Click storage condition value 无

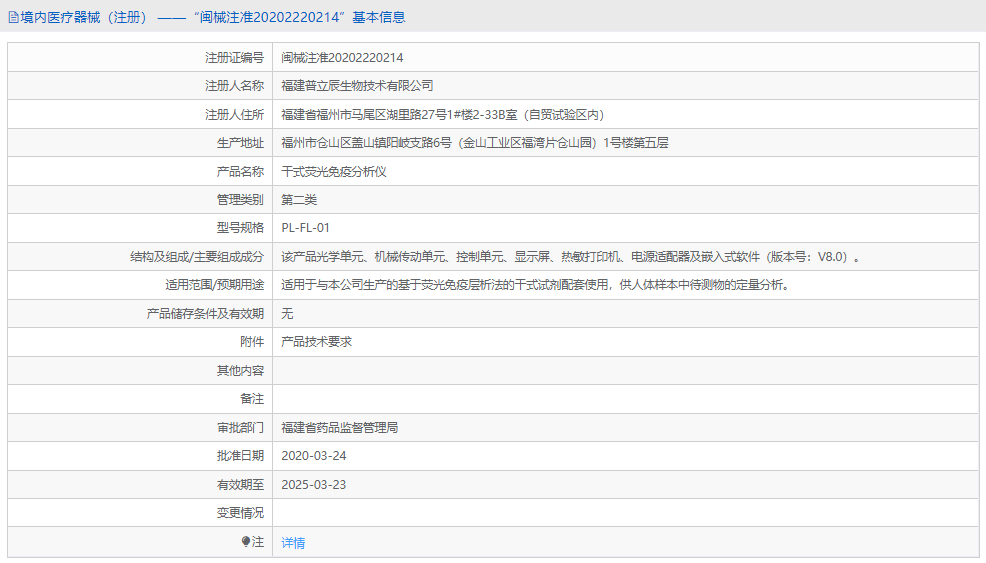287,314
